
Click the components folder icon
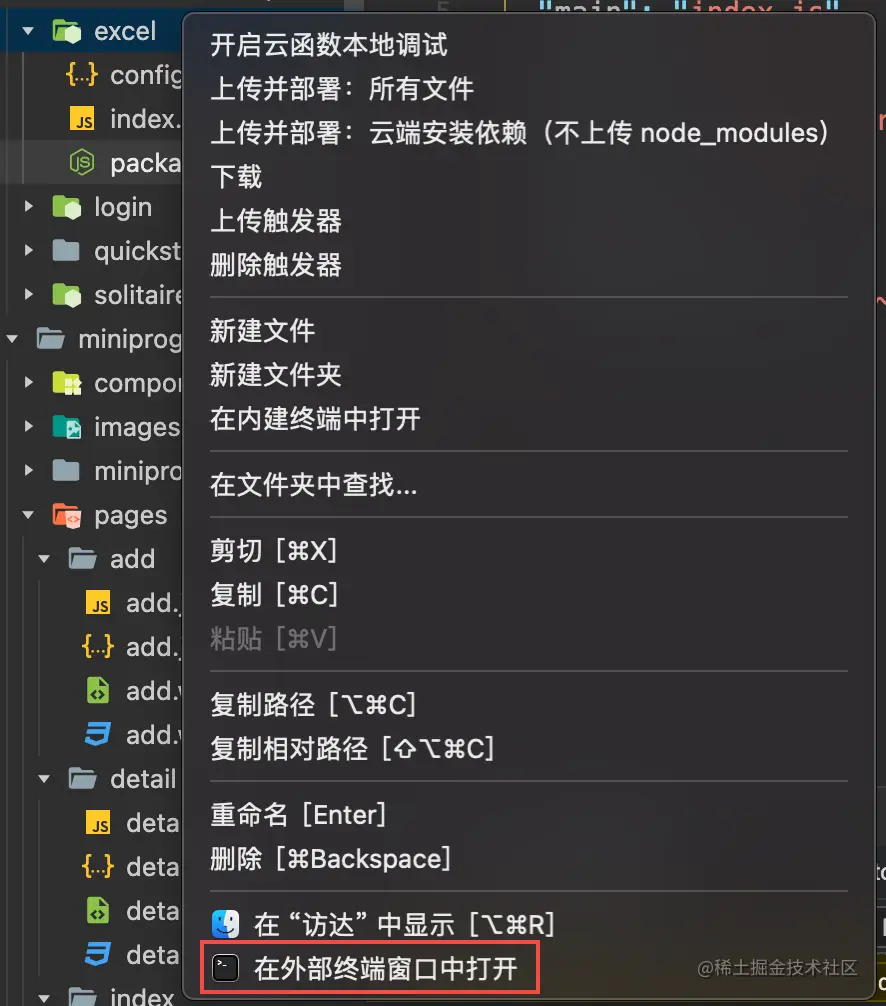tap(67, 383)
